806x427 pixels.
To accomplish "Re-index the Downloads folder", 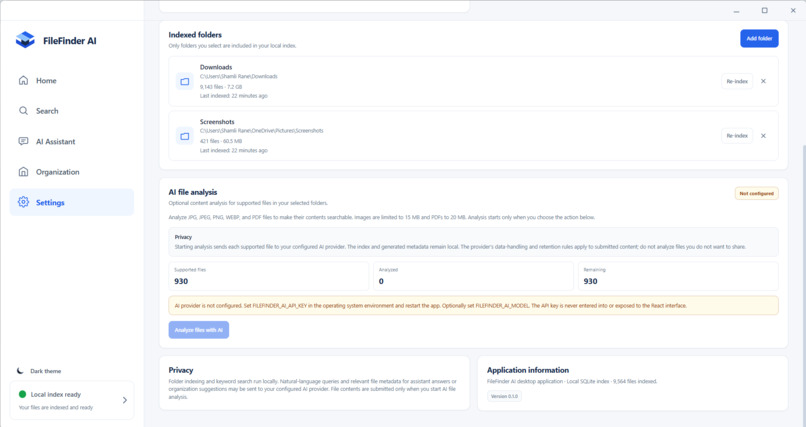I will 737,81.
